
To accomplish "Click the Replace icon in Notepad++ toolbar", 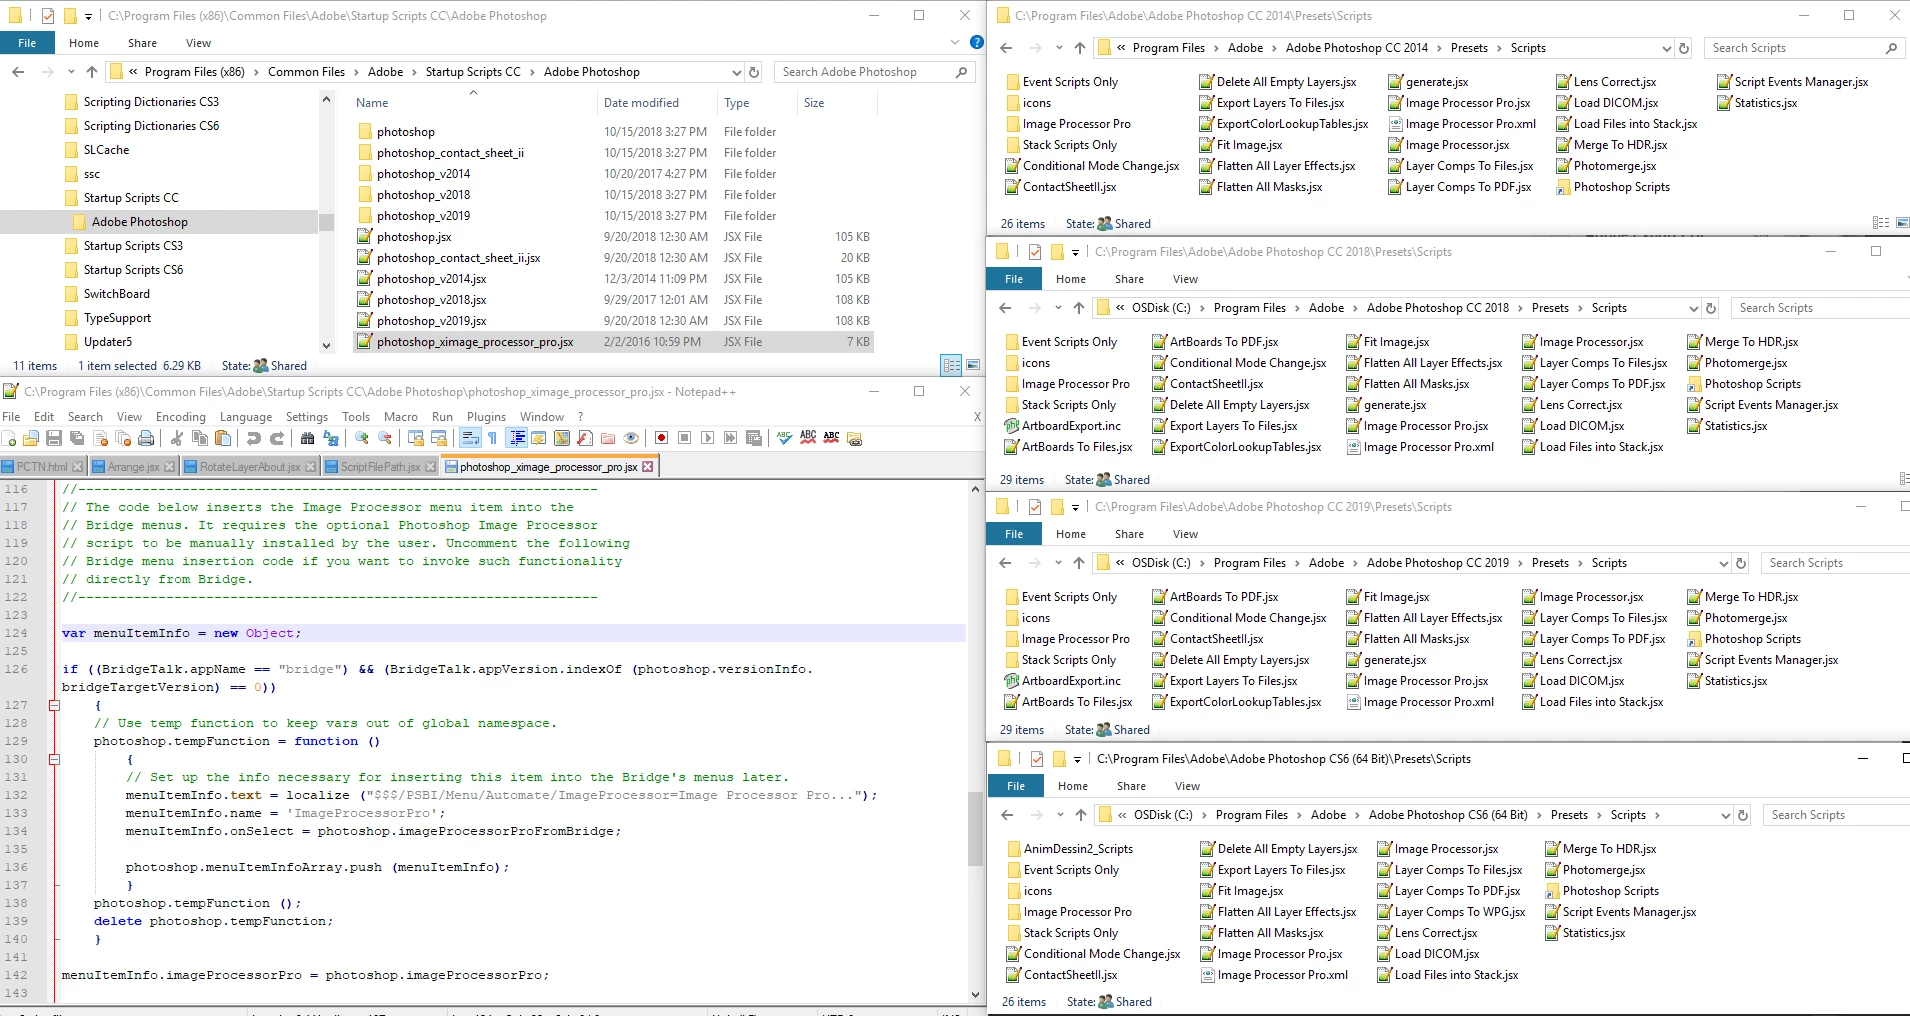I will coord(331,438).
